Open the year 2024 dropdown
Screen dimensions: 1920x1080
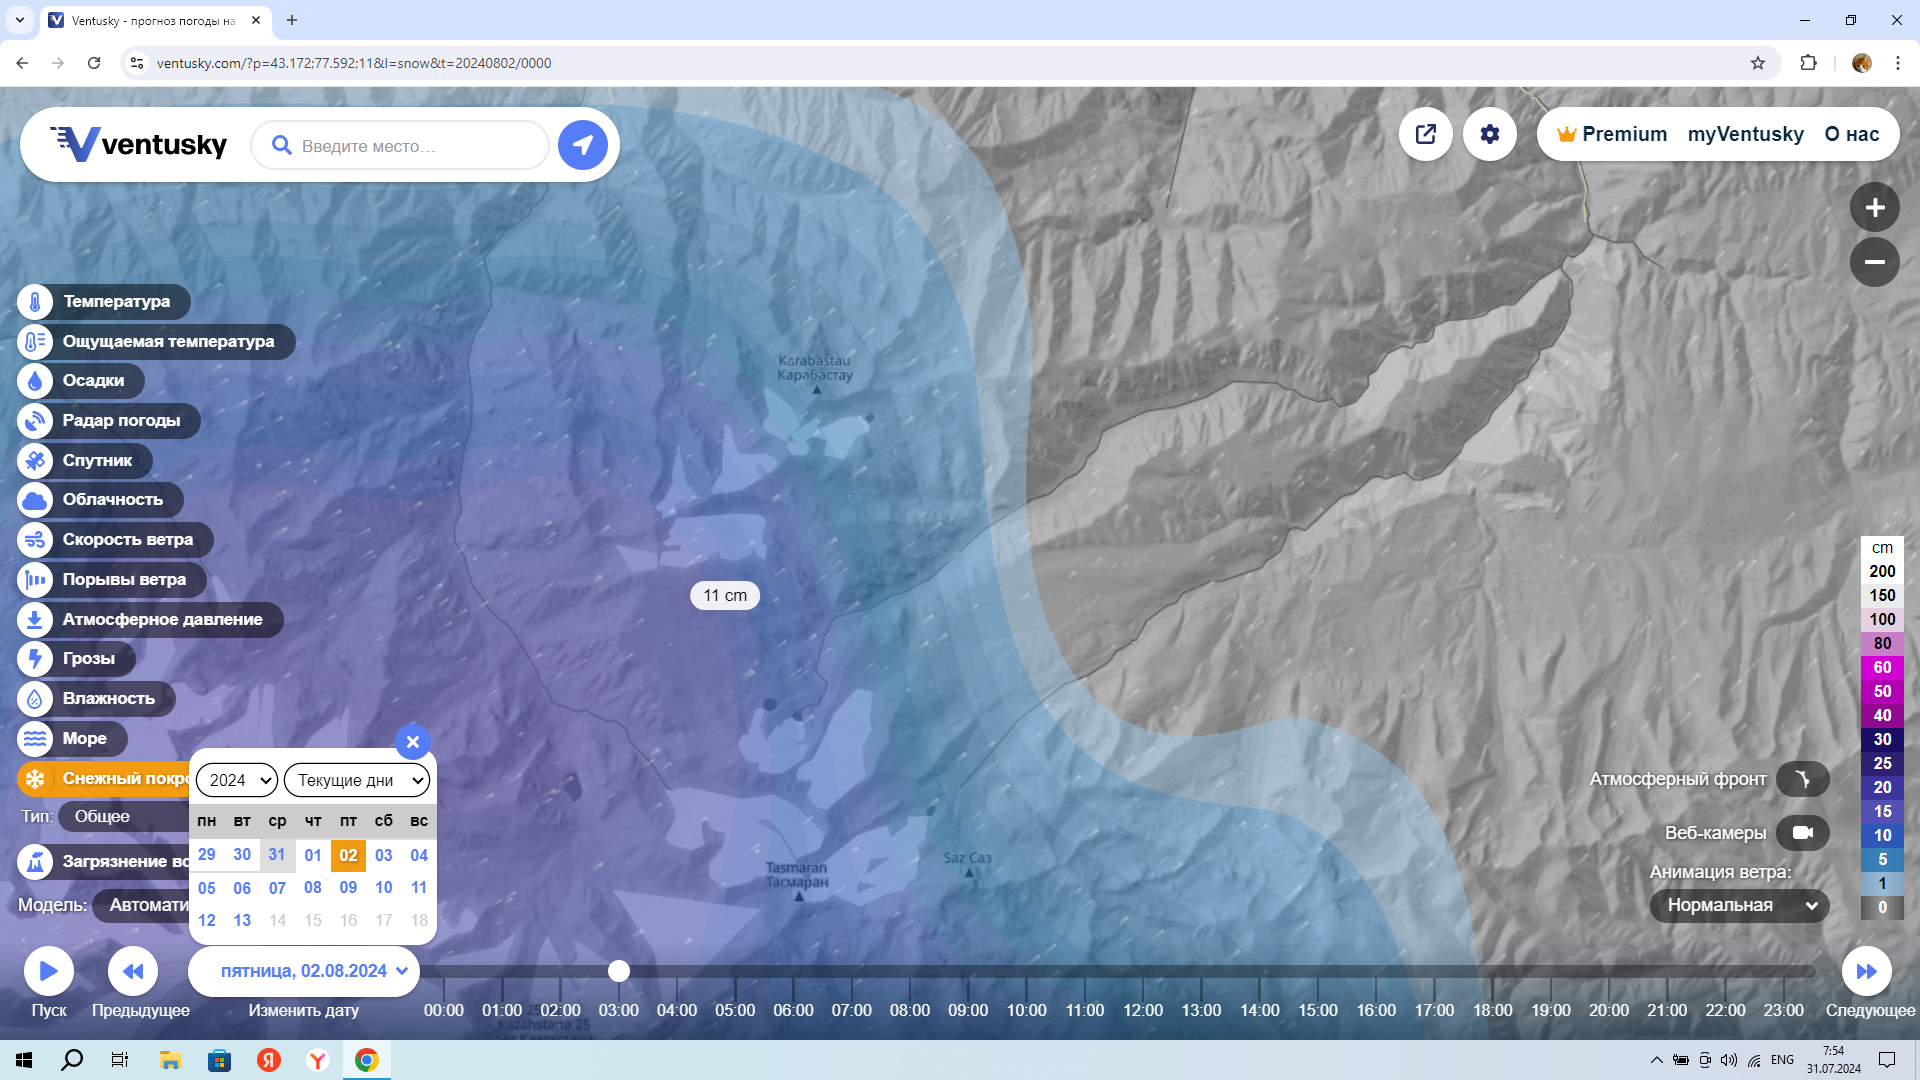coord(237,780)
